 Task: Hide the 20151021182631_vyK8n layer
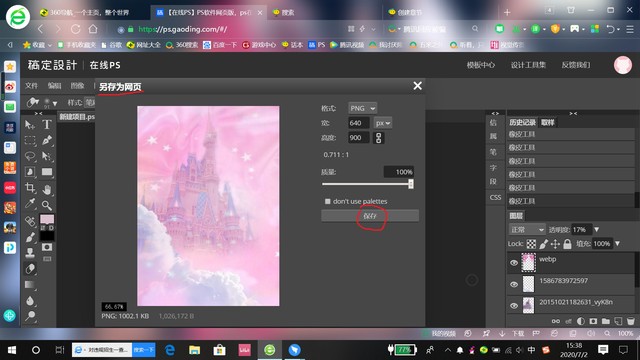tap(514, 305)
